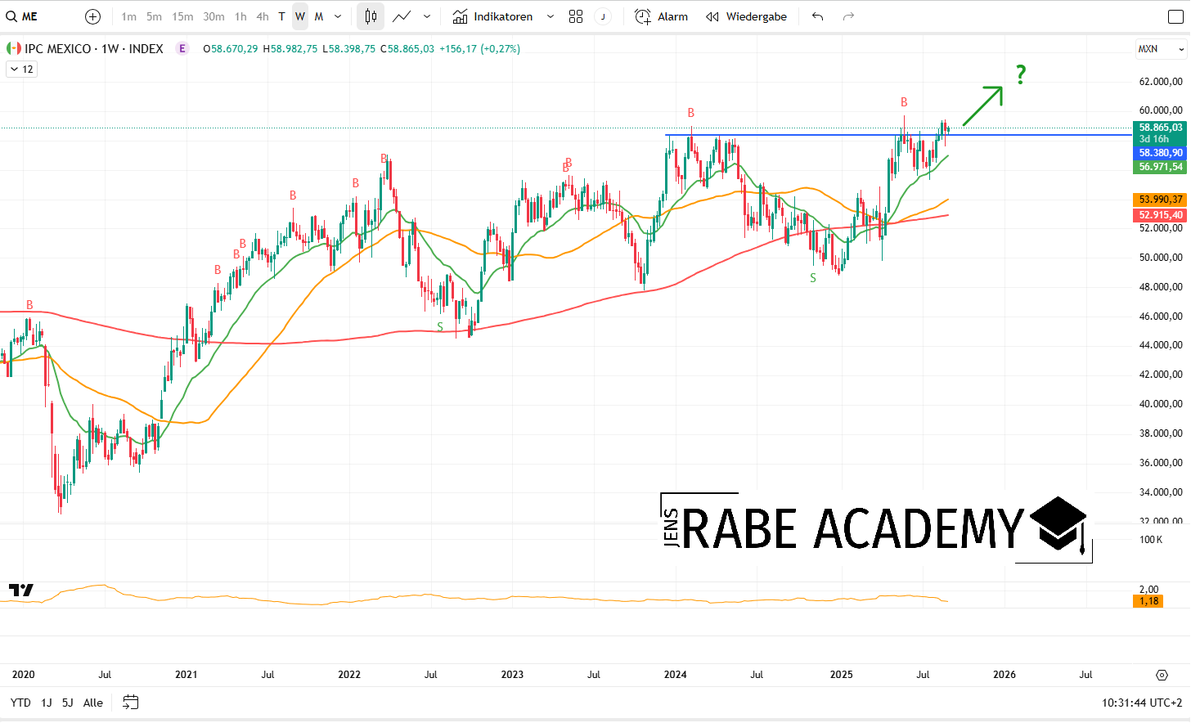Open the indicator templates grid icon

coord(576,16)
